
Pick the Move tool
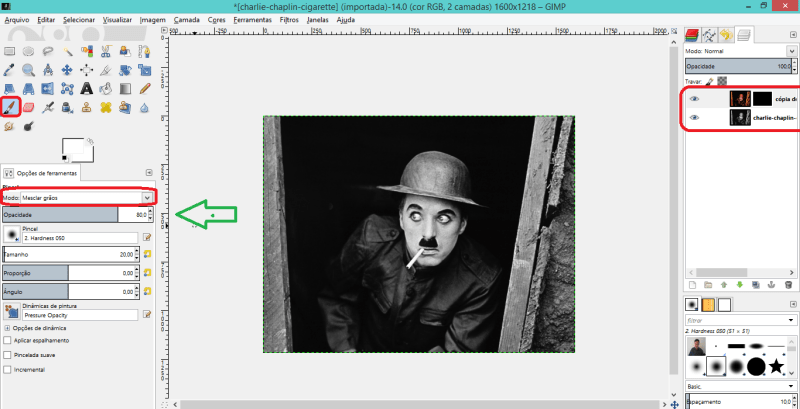(x=67, y=70)
